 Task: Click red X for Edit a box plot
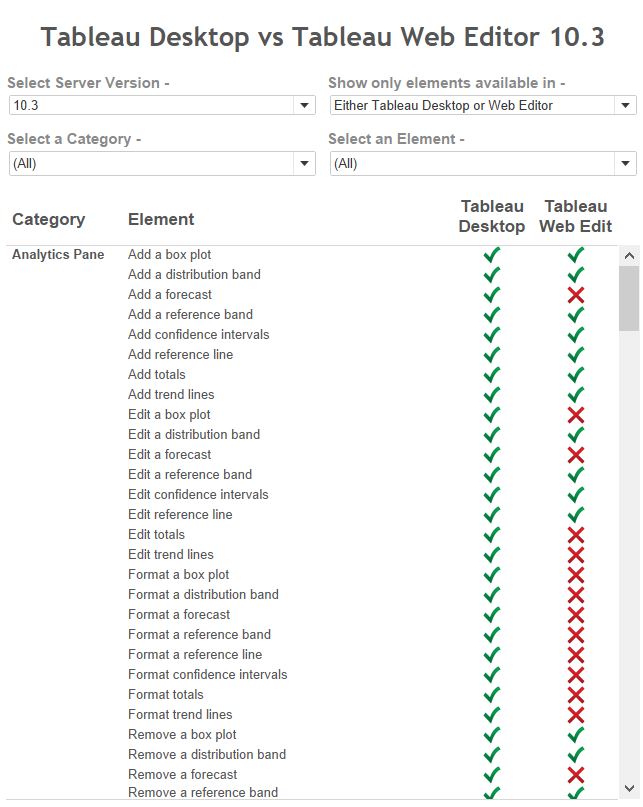(576, 415)
